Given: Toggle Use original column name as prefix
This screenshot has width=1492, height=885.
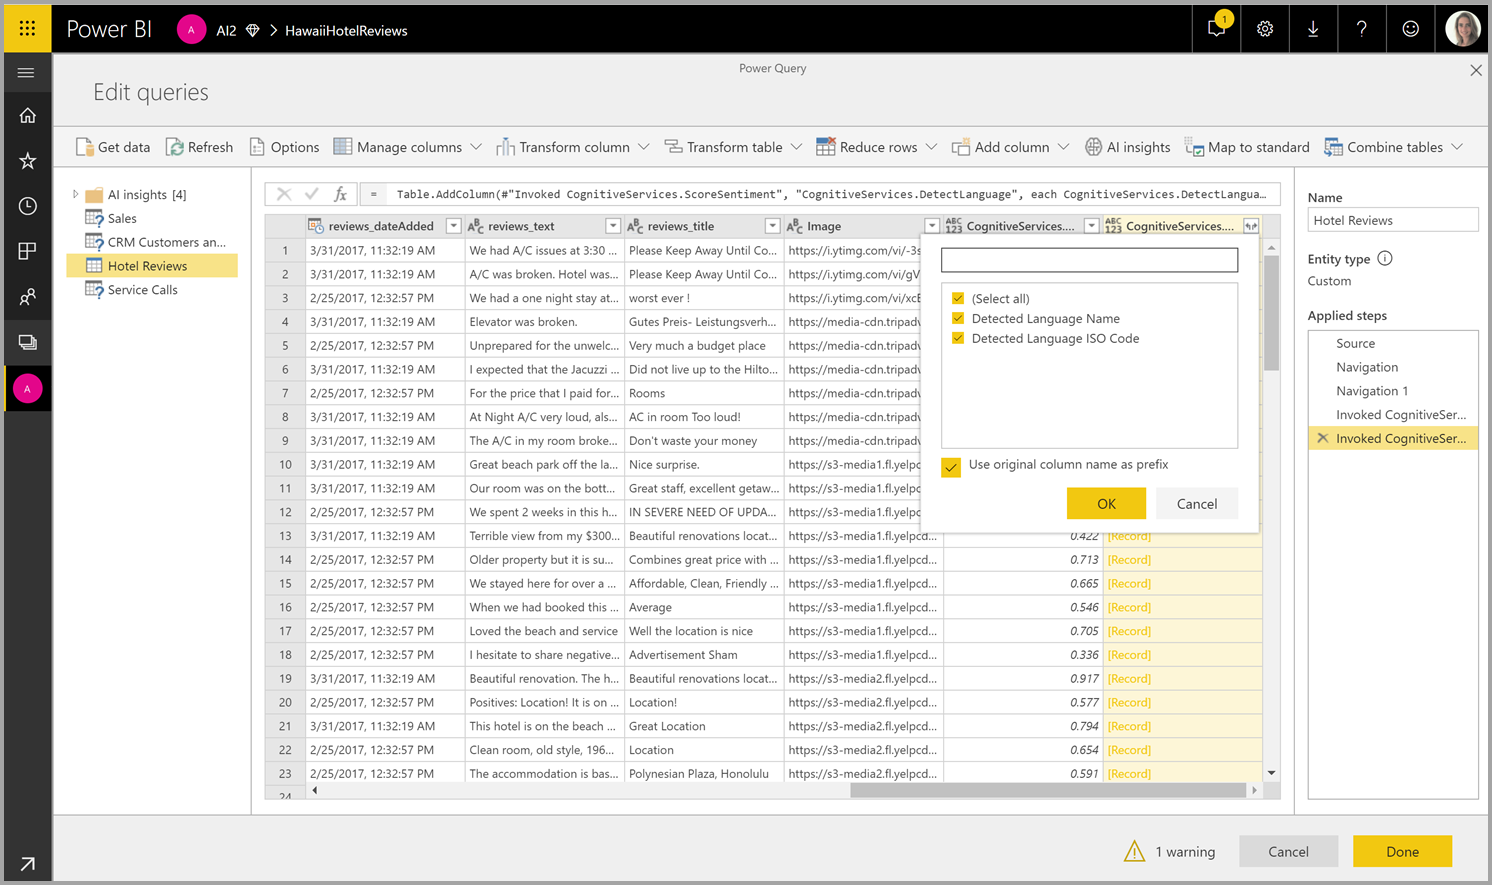Looking at the screenshot, I should 951,466.
